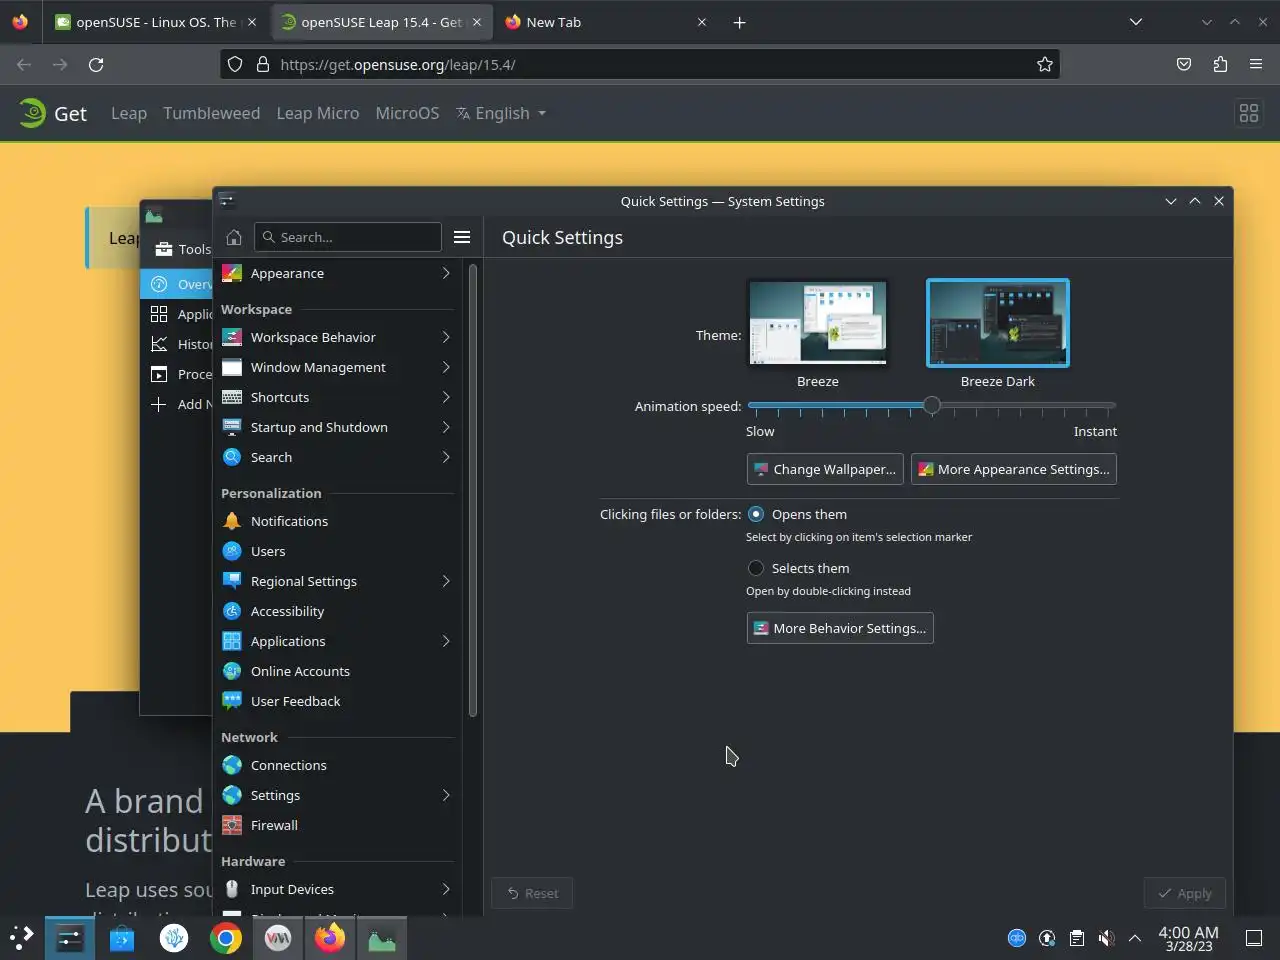
Task: Click the Regional Settings flag icon
Action: (x=232, y=581)
